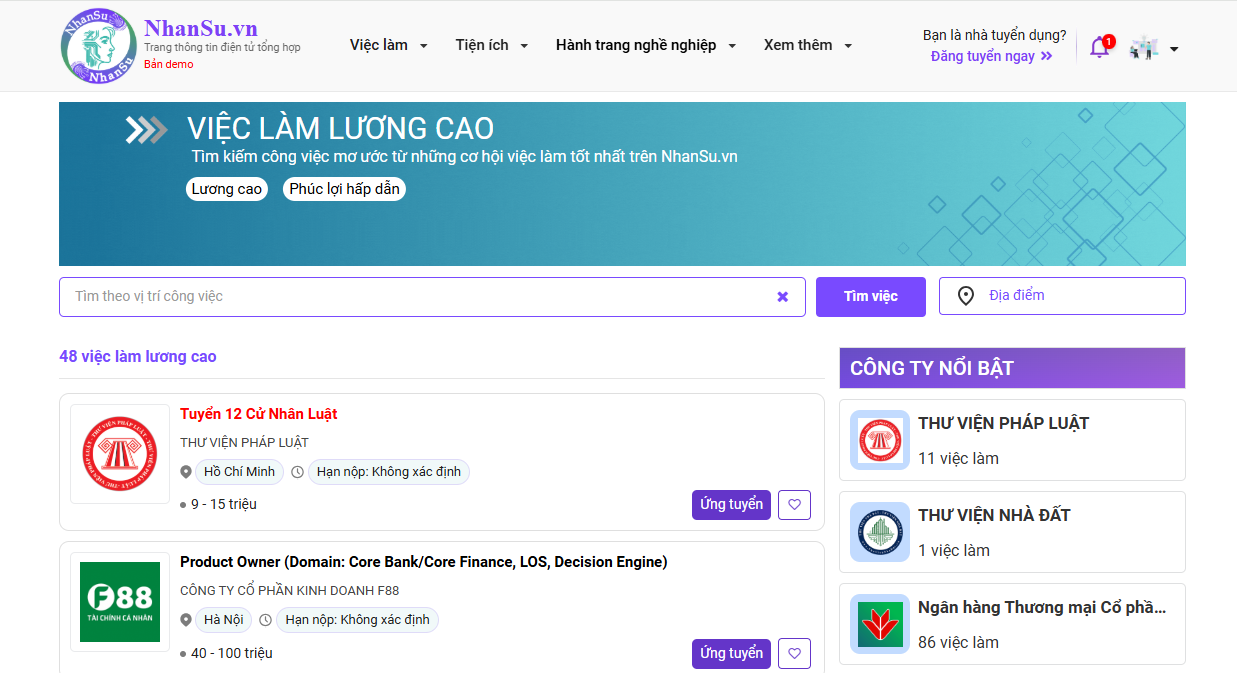The width and height of the screenshot is (1237, 673).
Task: Open the notification bell
Action: point(1100,47)
